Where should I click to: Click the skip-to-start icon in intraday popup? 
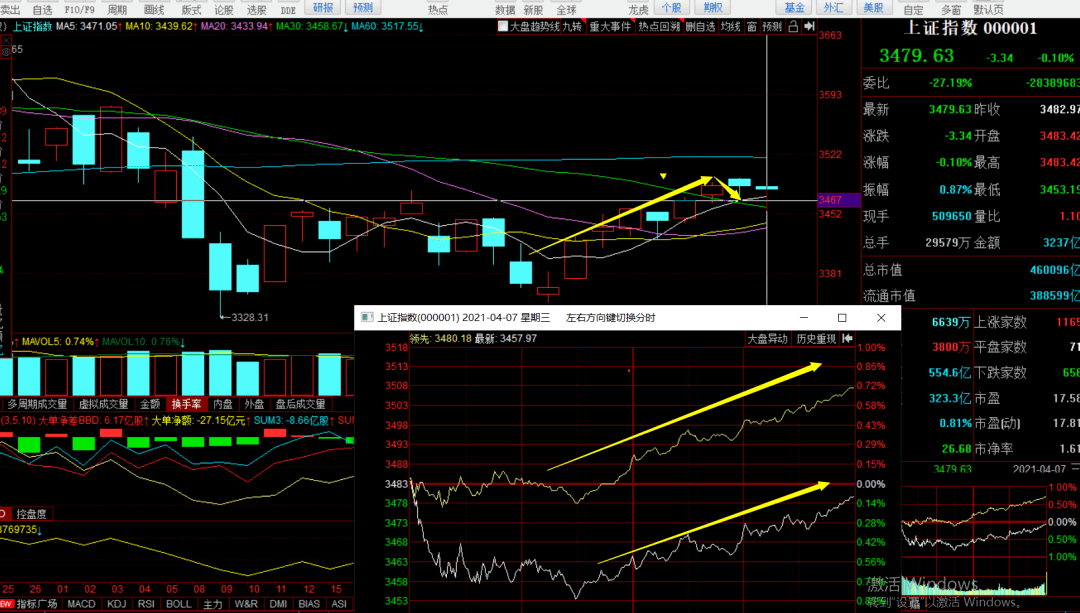coord(847,340)
